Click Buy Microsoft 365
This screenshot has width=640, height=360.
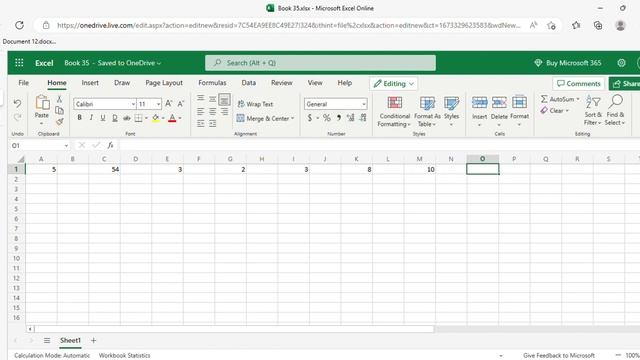click(568, 63)
